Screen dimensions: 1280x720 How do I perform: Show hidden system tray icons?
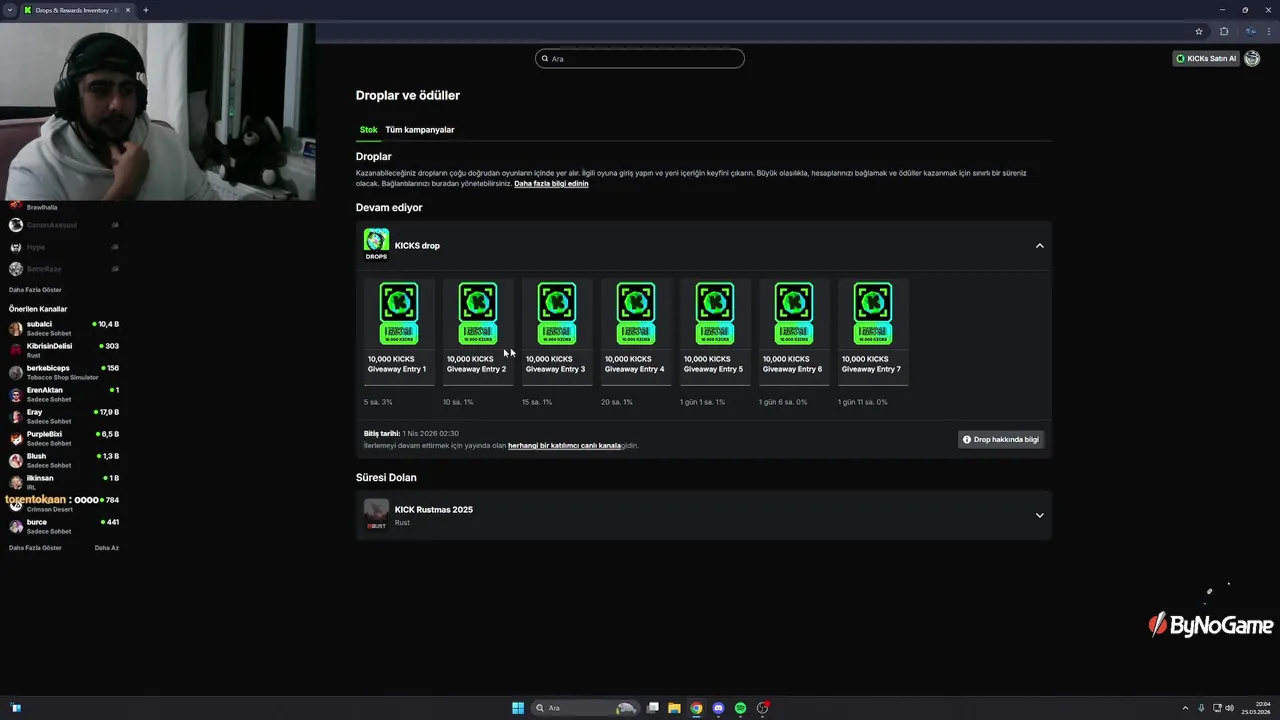tap(1186, 708)
